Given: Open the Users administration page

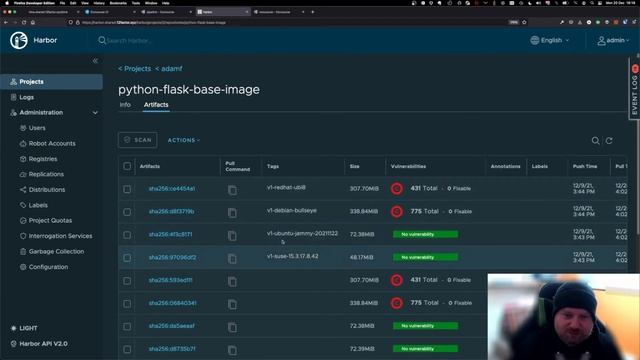Looking at the screenshot, I should (x=37, y=128).
